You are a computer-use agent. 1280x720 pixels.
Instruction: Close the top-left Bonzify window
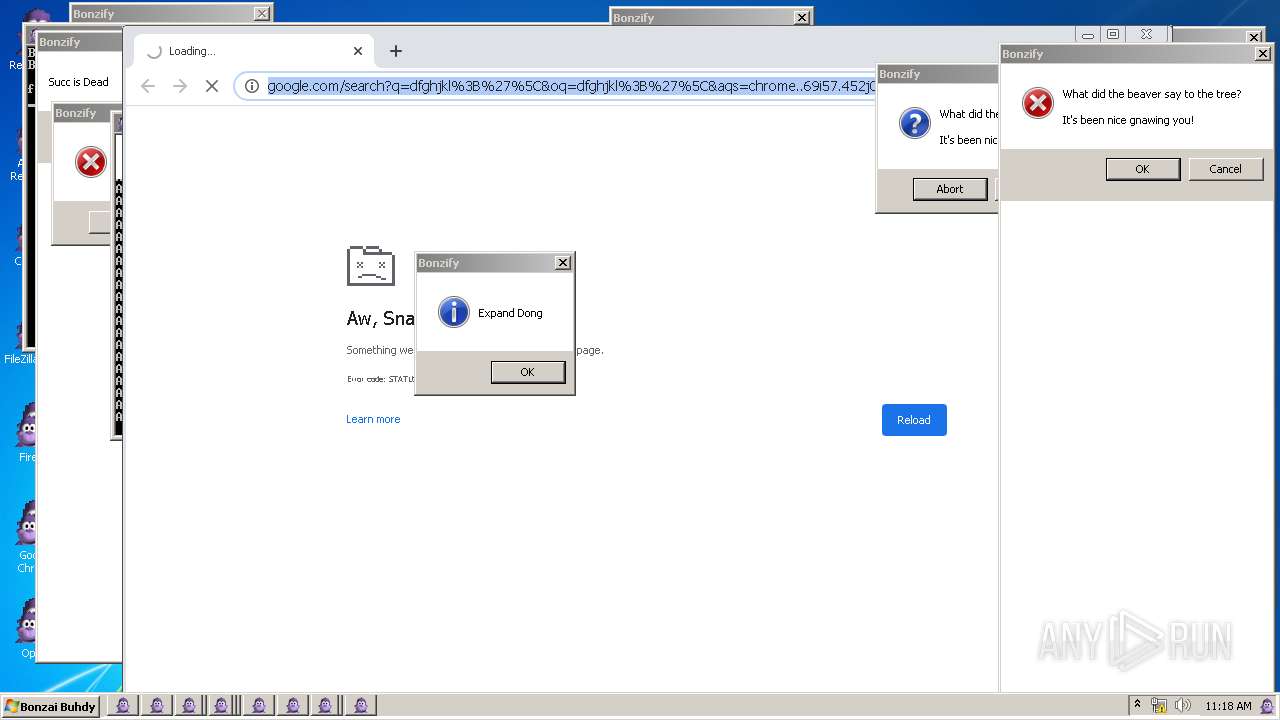click(x=261, y=14)
